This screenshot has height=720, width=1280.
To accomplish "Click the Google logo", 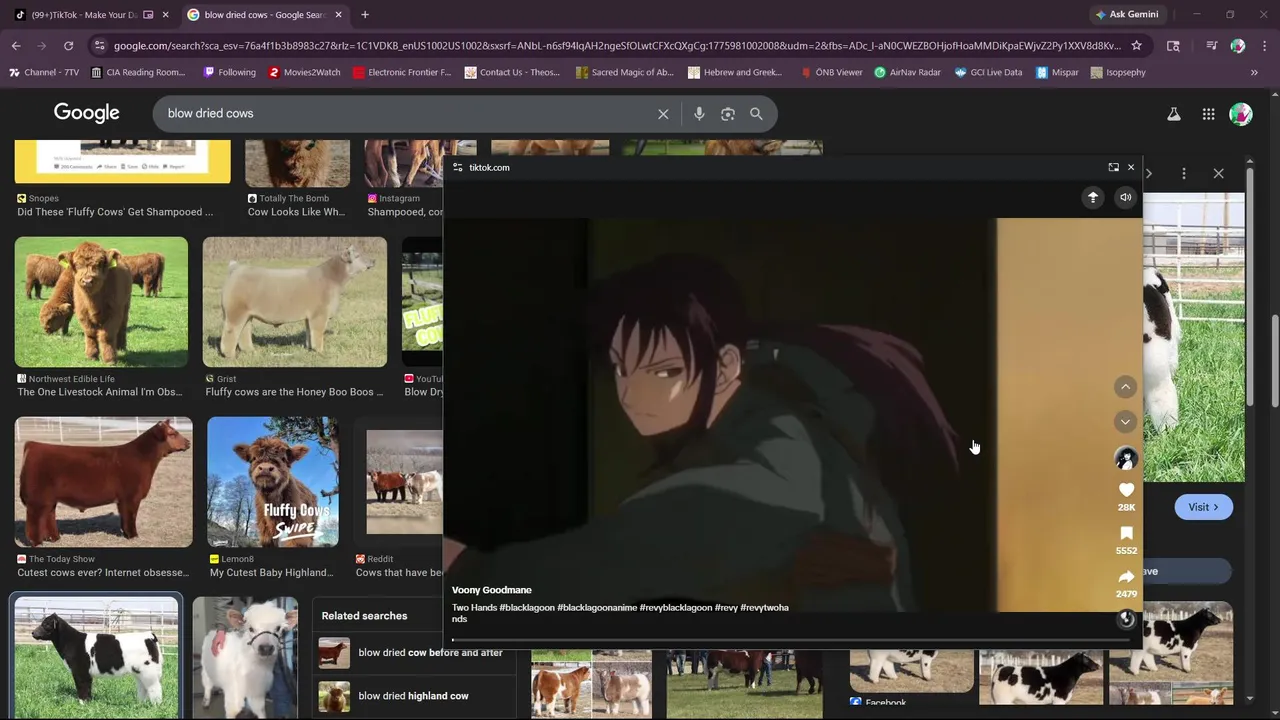I will click(x=87, y=113).
